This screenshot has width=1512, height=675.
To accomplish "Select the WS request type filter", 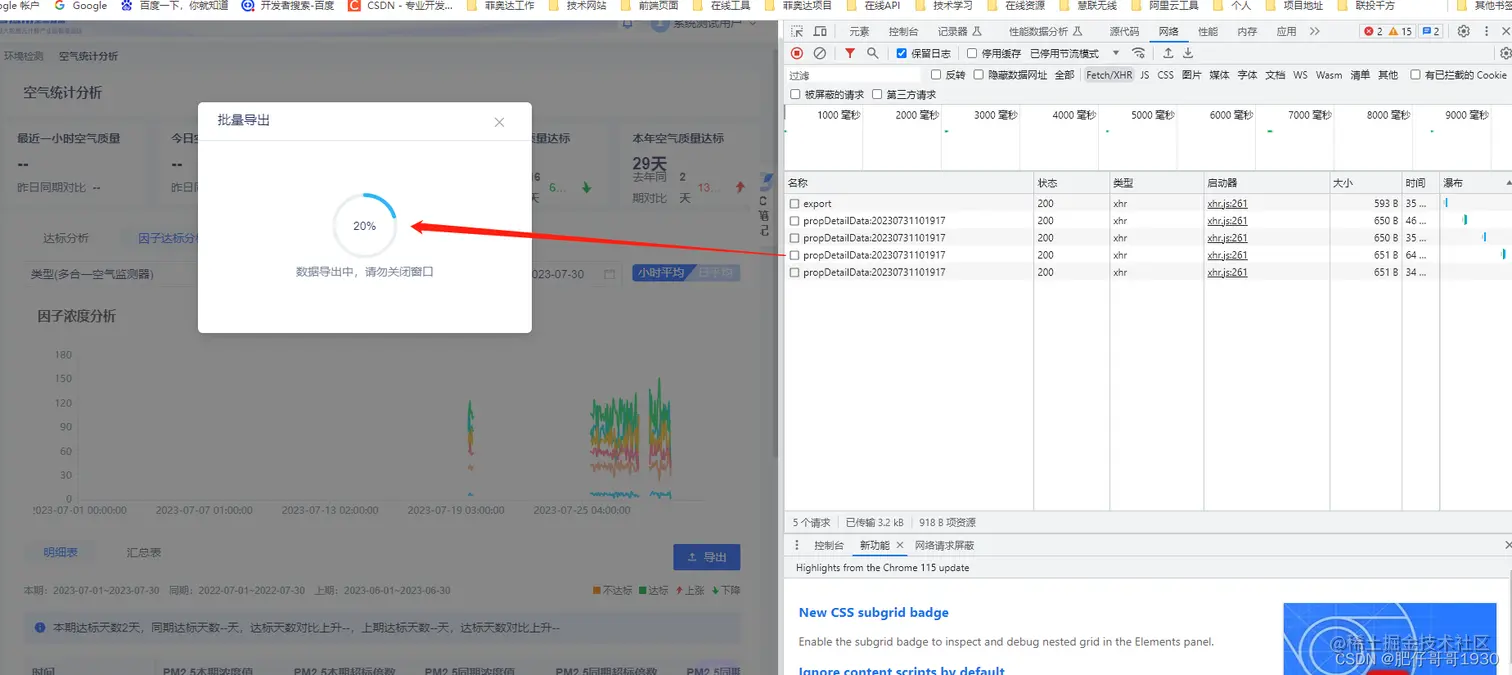I will [x=1300, y=75].
